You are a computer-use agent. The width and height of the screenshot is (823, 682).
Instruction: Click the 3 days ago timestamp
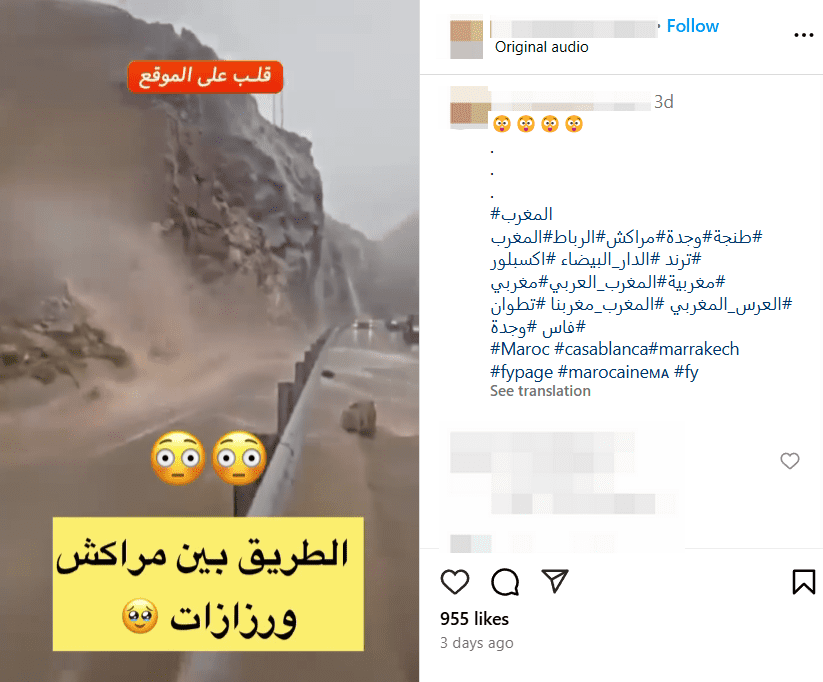tap(477, 643)
